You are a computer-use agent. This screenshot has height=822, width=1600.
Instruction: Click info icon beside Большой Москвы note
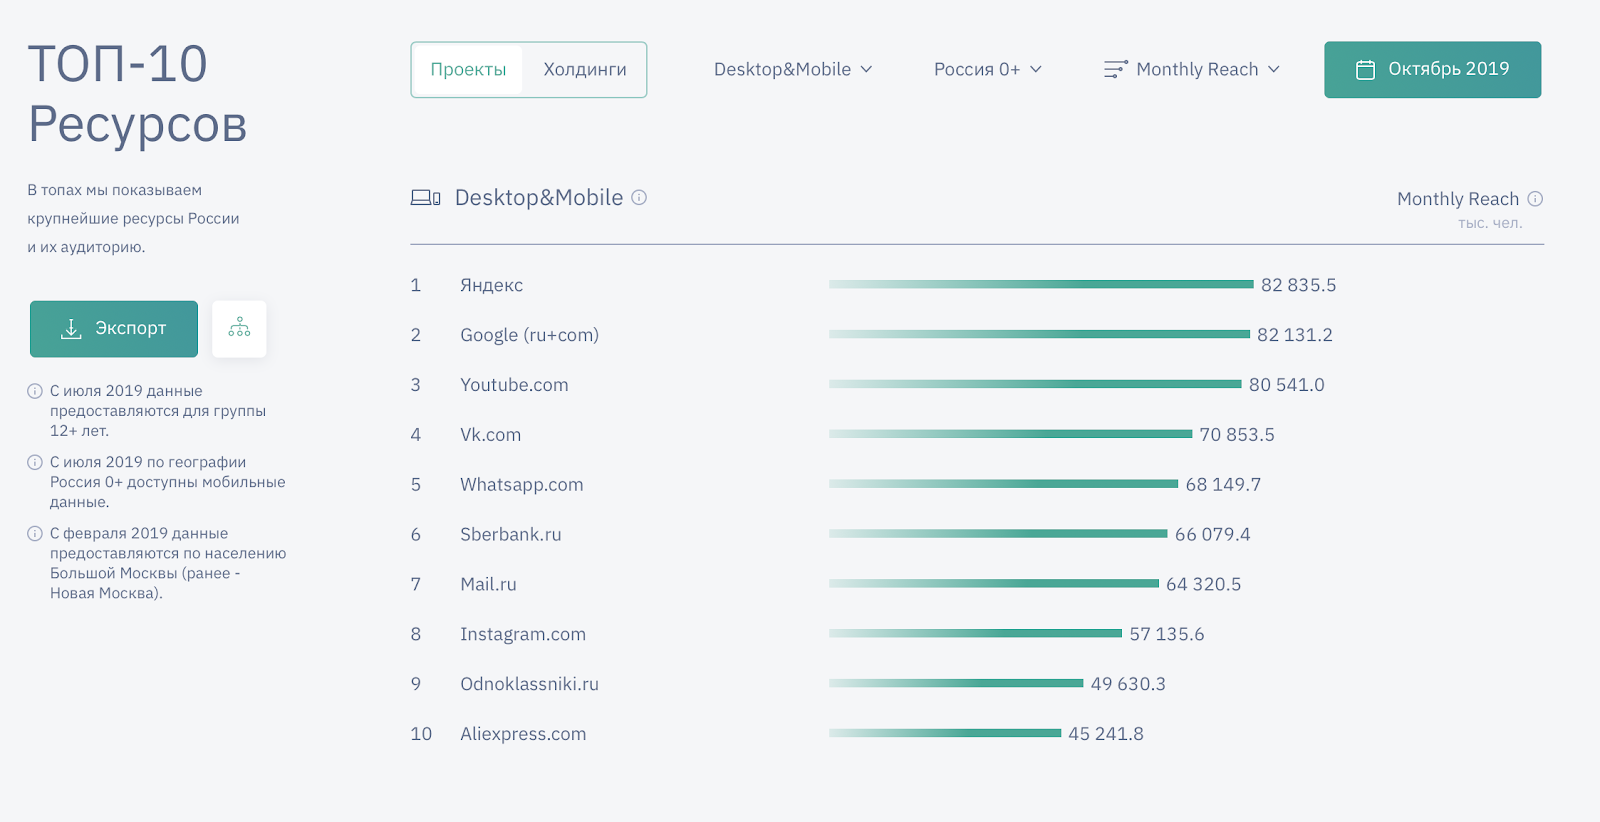tap(35, 533)
